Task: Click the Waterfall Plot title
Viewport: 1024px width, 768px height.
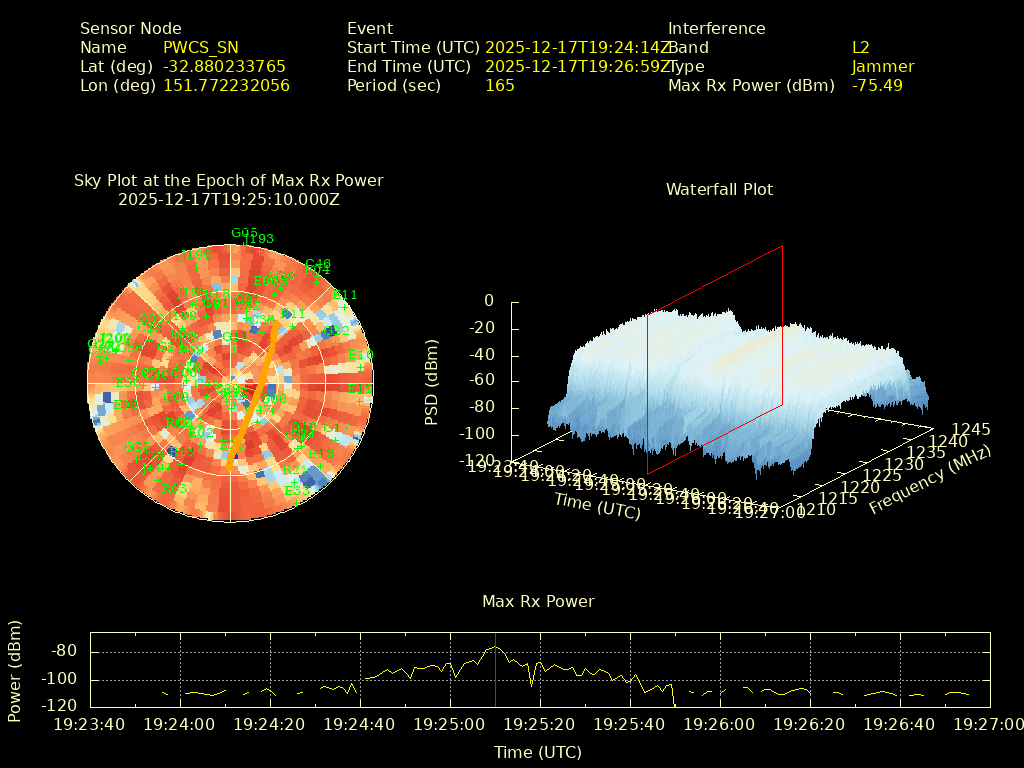Action: (719, 189)
